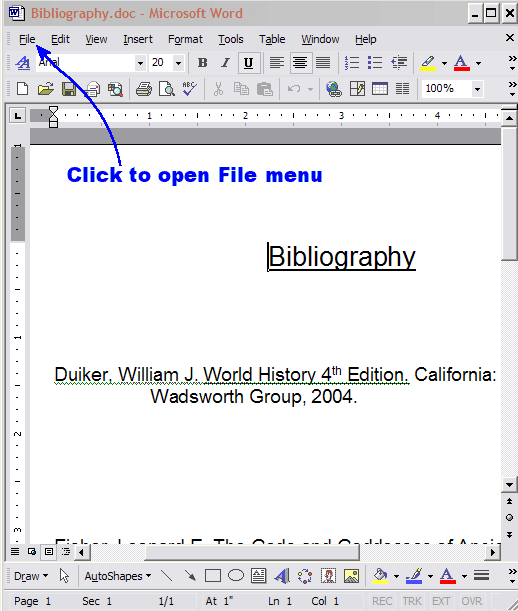This screenshot has width=518, height=611.
Task: Choose the Select Objects arrow tool
Action: 64,576
